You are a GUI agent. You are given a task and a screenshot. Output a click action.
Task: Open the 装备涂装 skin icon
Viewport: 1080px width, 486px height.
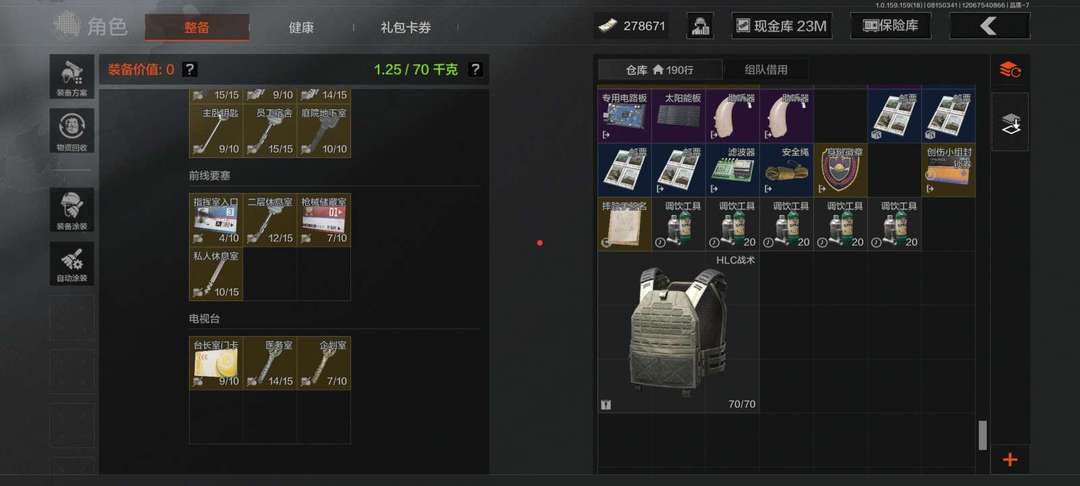(72, 210)
